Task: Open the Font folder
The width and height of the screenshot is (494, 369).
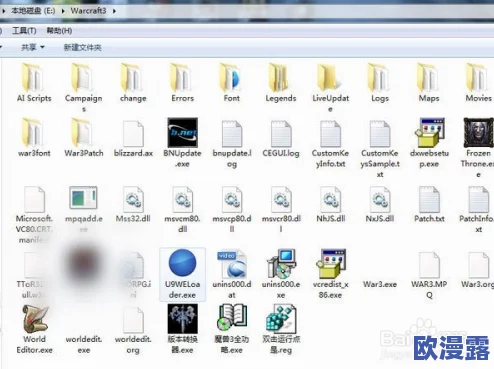Action: (232, 83)
